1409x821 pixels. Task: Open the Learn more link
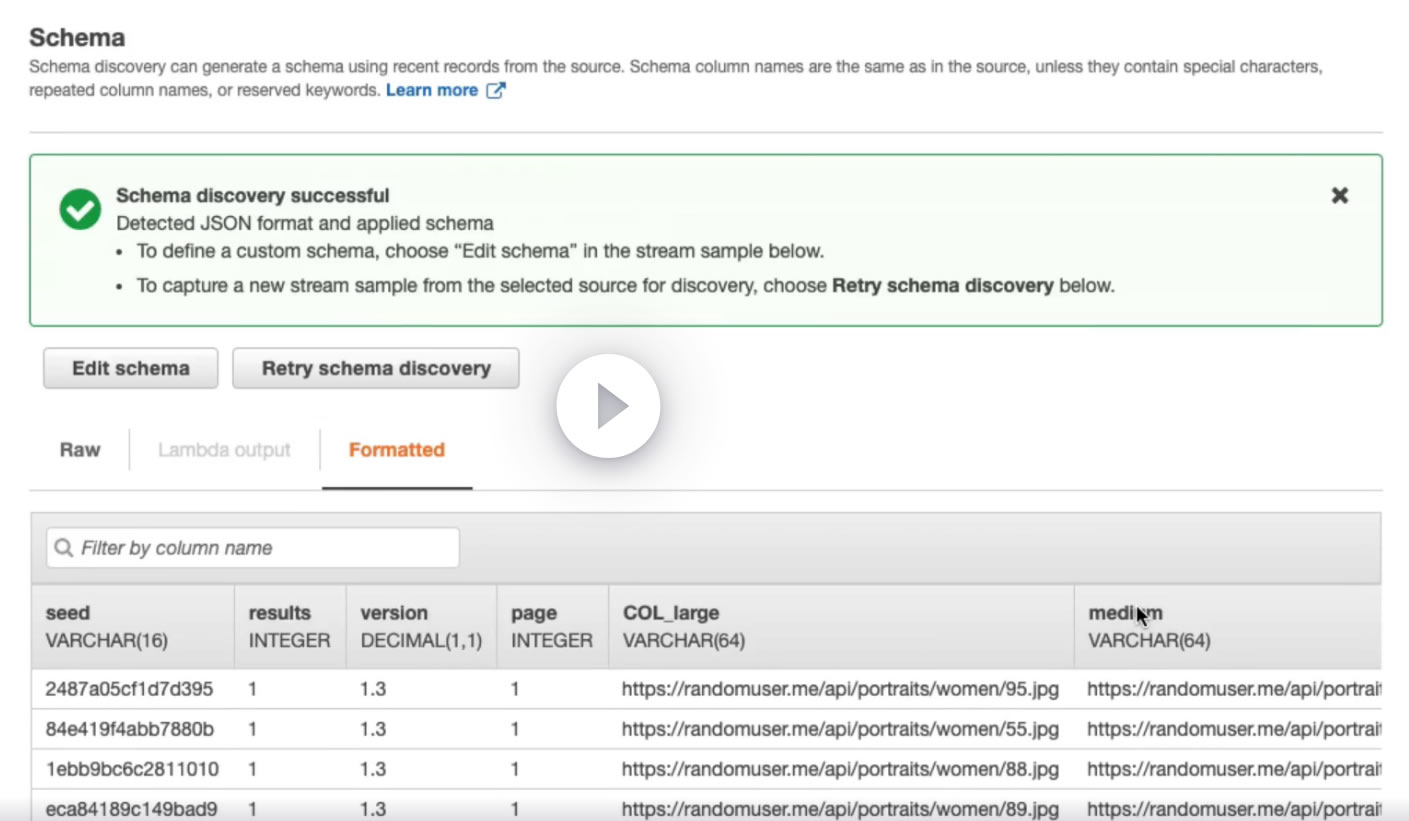point(432,90)
